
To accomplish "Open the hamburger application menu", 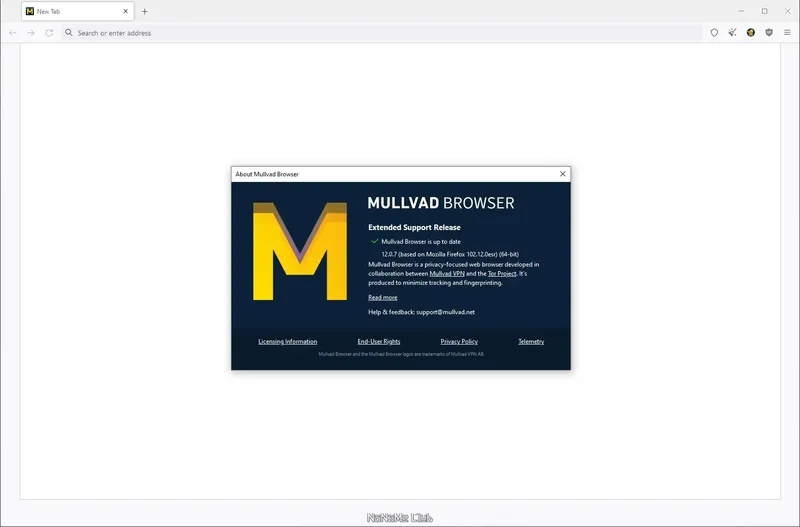I will (787, 33).
